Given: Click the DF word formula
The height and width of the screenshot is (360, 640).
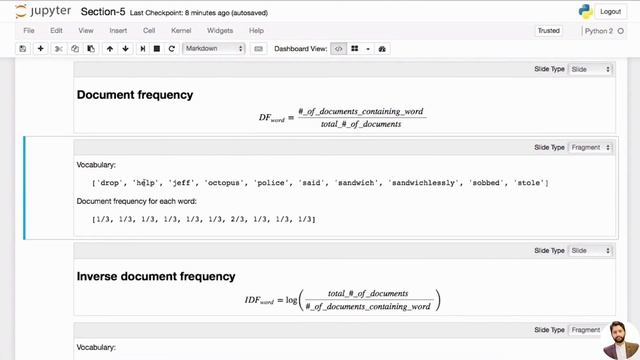Looking at the screenshot, I should click(342, 118).
